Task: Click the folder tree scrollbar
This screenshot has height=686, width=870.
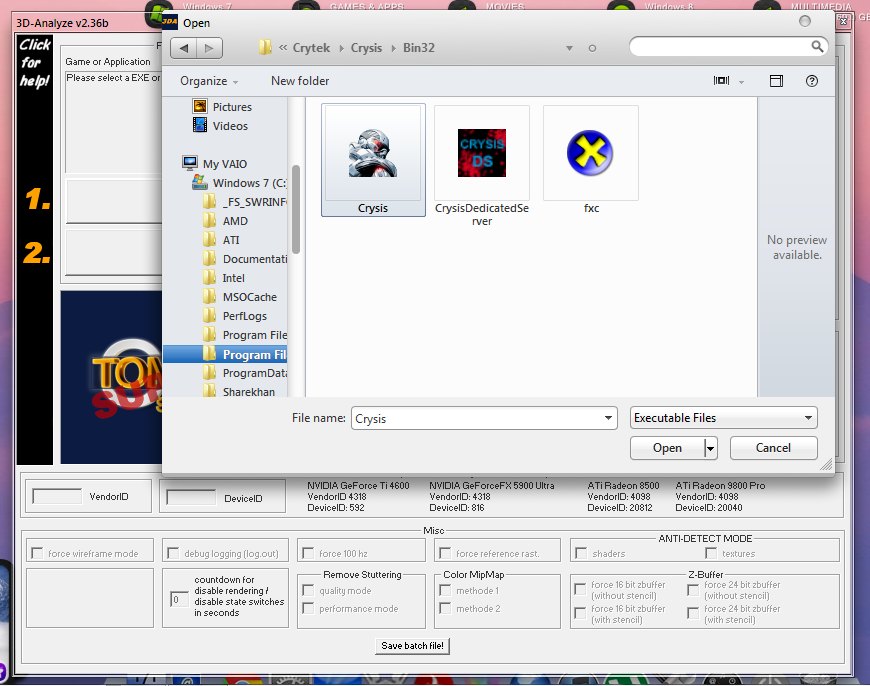Action: click(x=296, y=210)
